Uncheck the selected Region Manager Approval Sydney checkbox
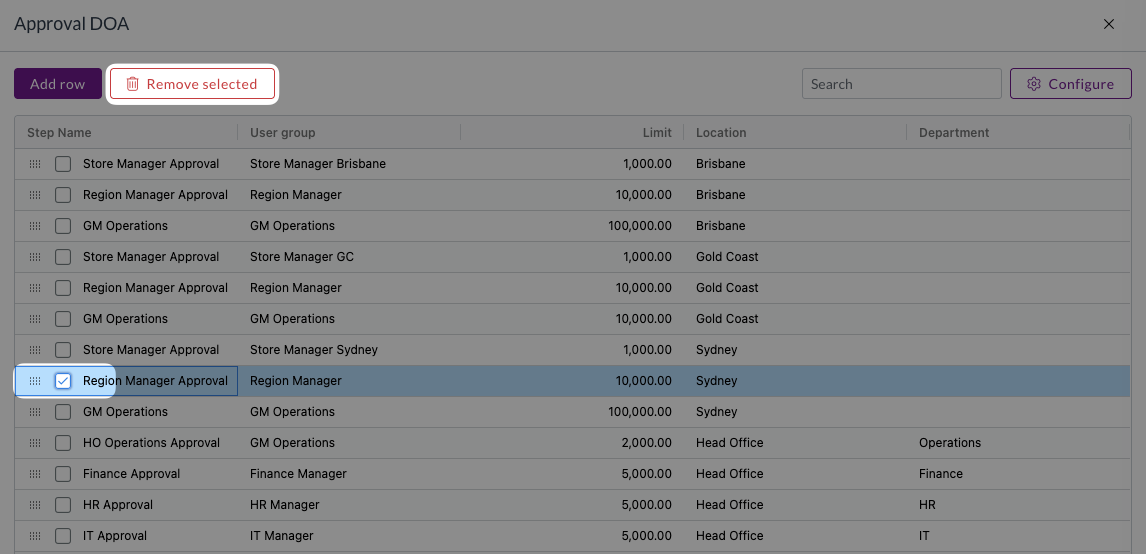This screenshot has width=1146, height=554. [x=63, y=381]
